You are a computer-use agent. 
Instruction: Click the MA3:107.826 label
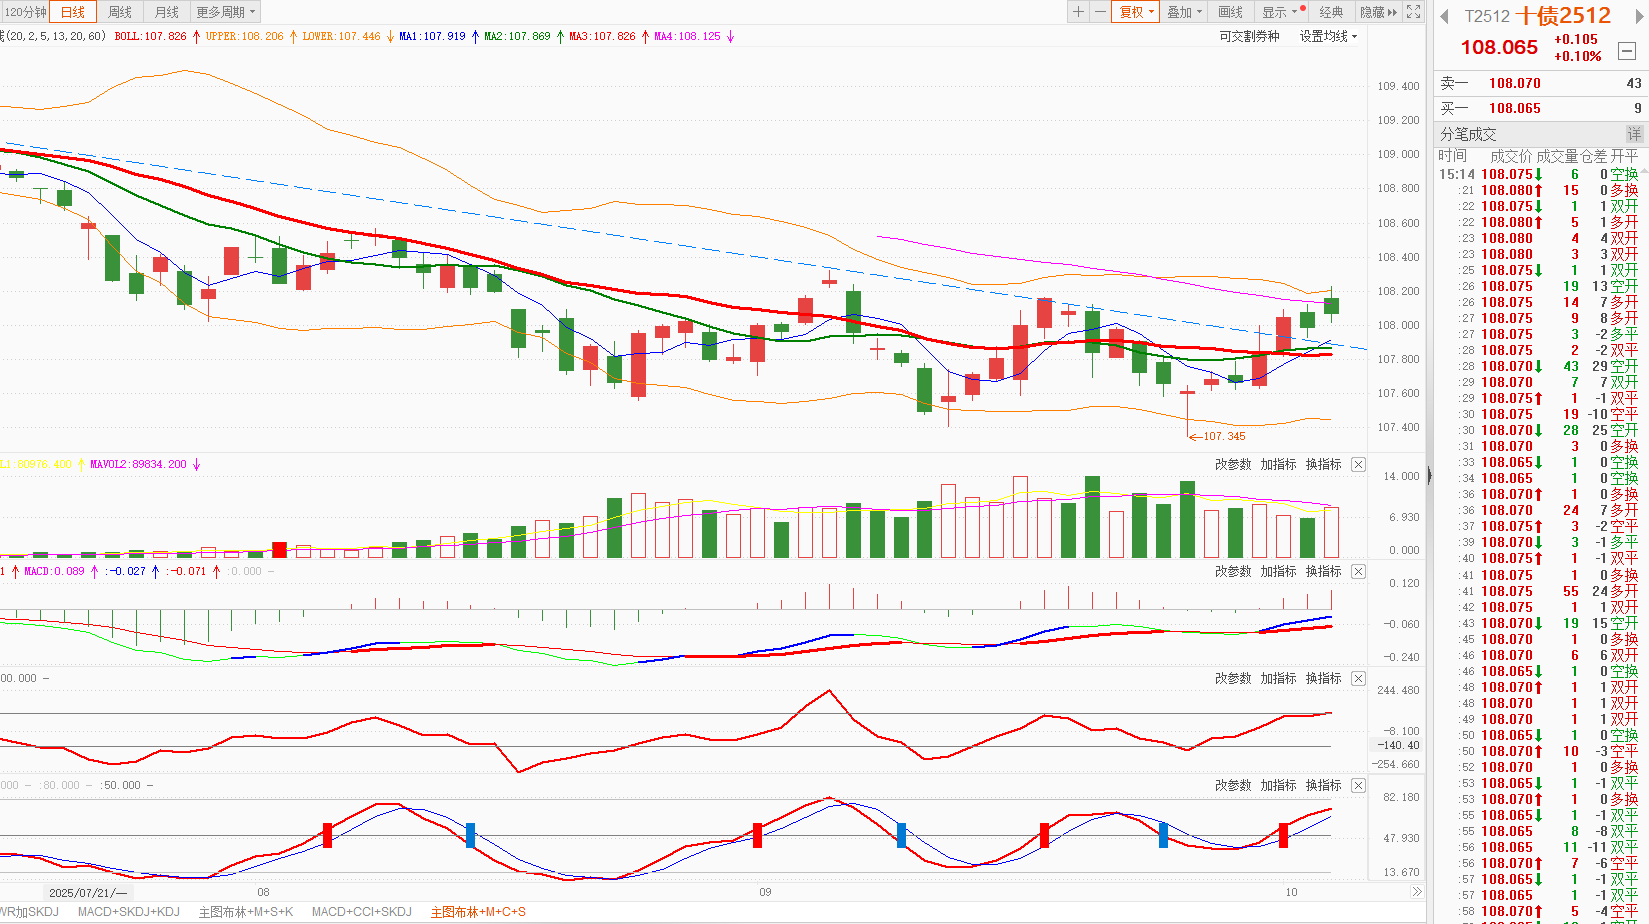click(602, 36)
